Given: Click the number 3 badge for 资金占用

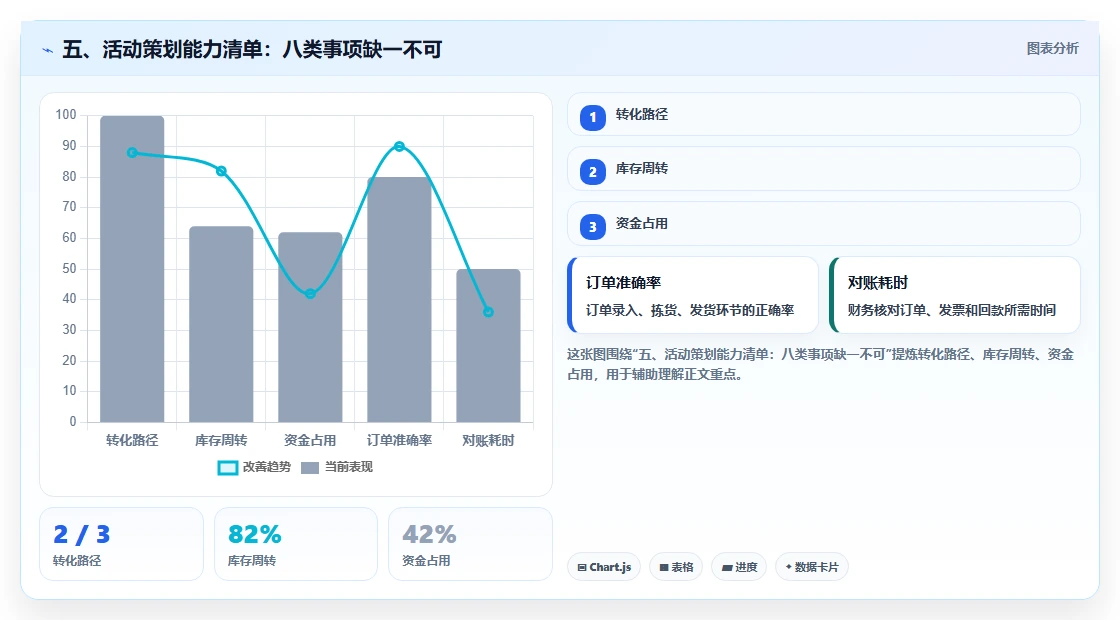Looking at the screenshot, I should point(593,226).
